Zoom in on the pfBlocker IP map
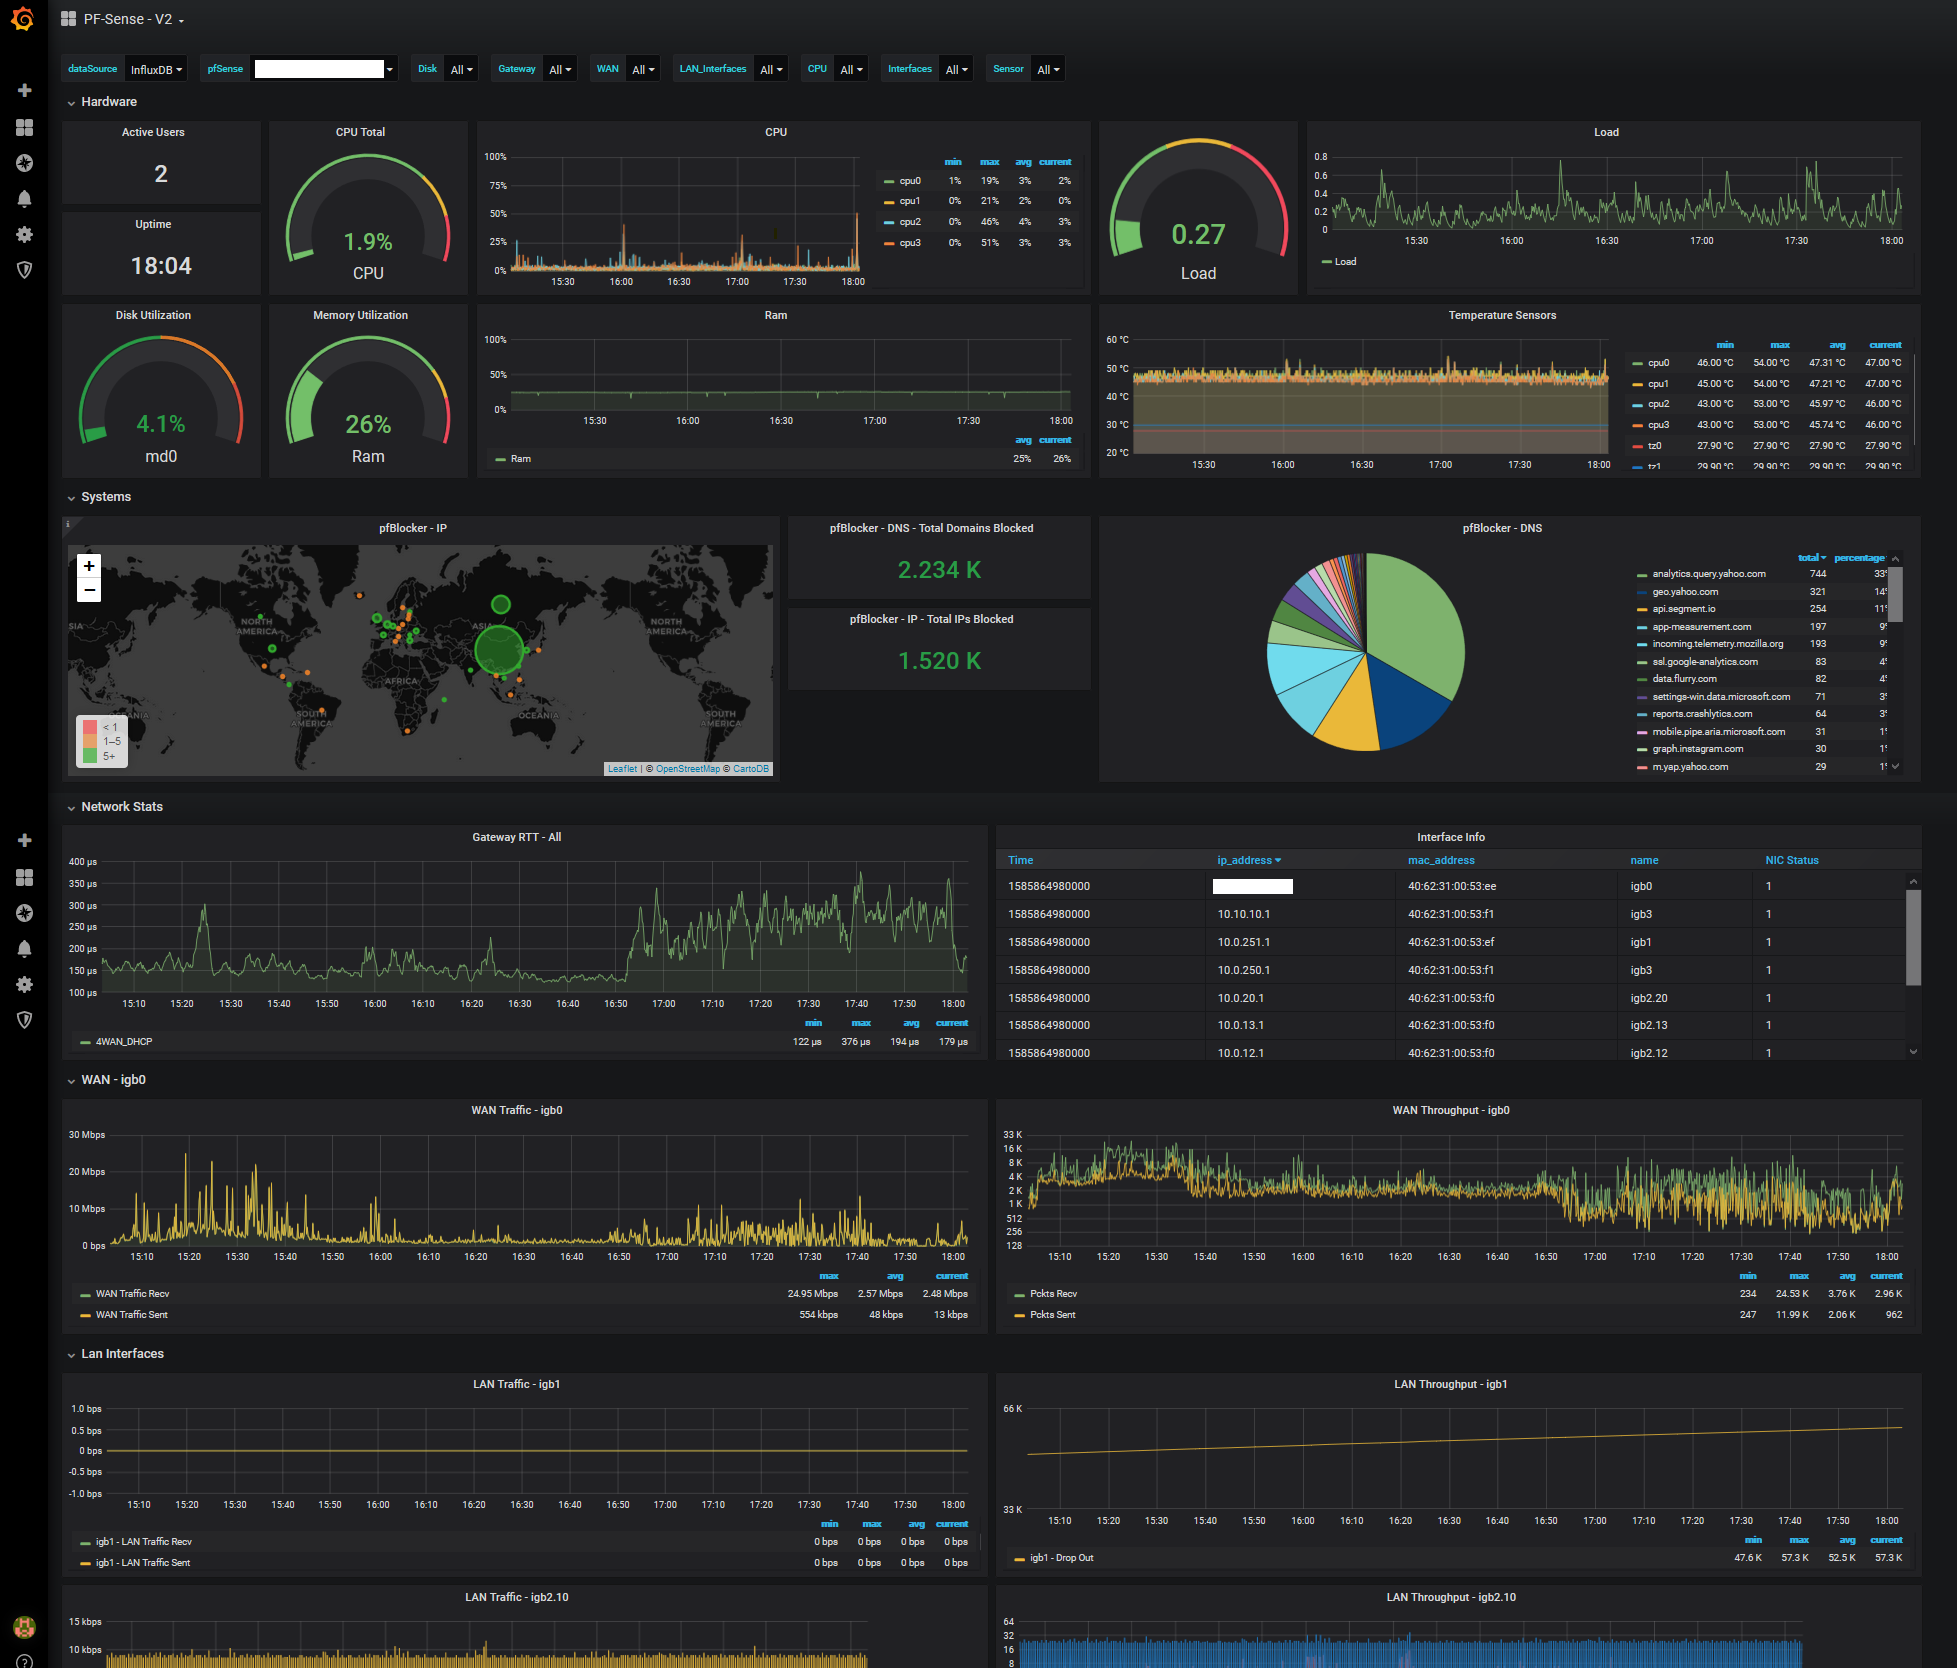 tap(89, 566)
